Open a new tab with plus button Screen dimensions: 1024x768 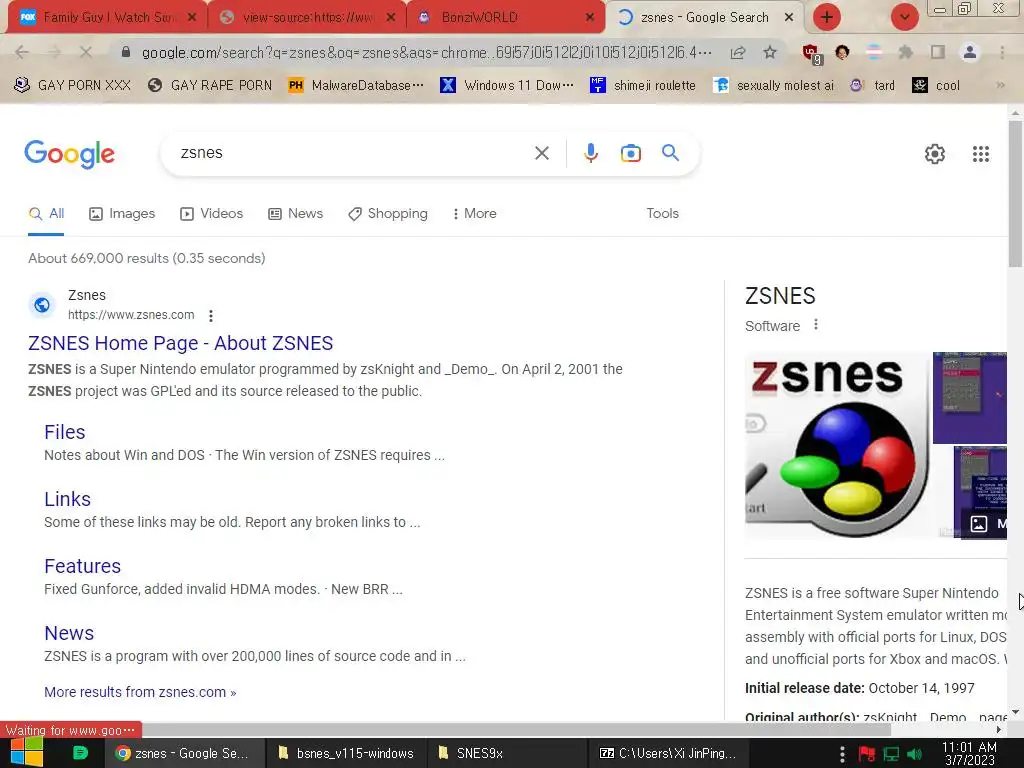click(x=827, y=17)
